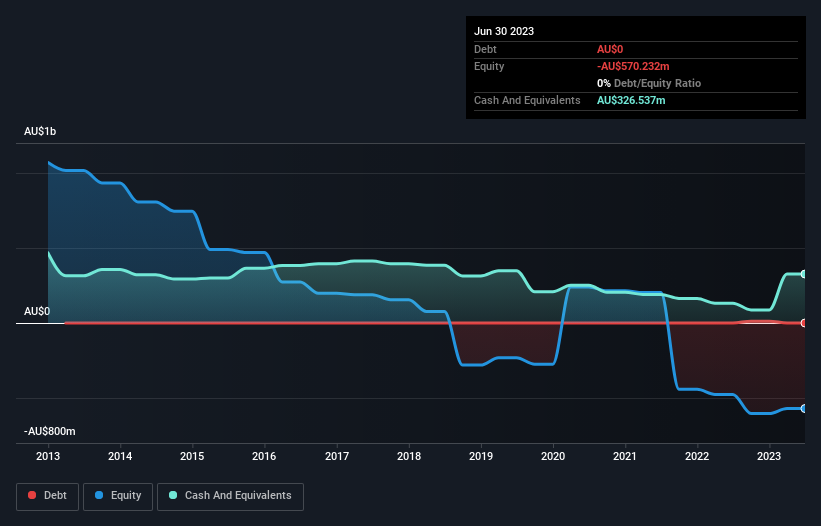Click the AU$0 y-axis label

tap(37, 311)
